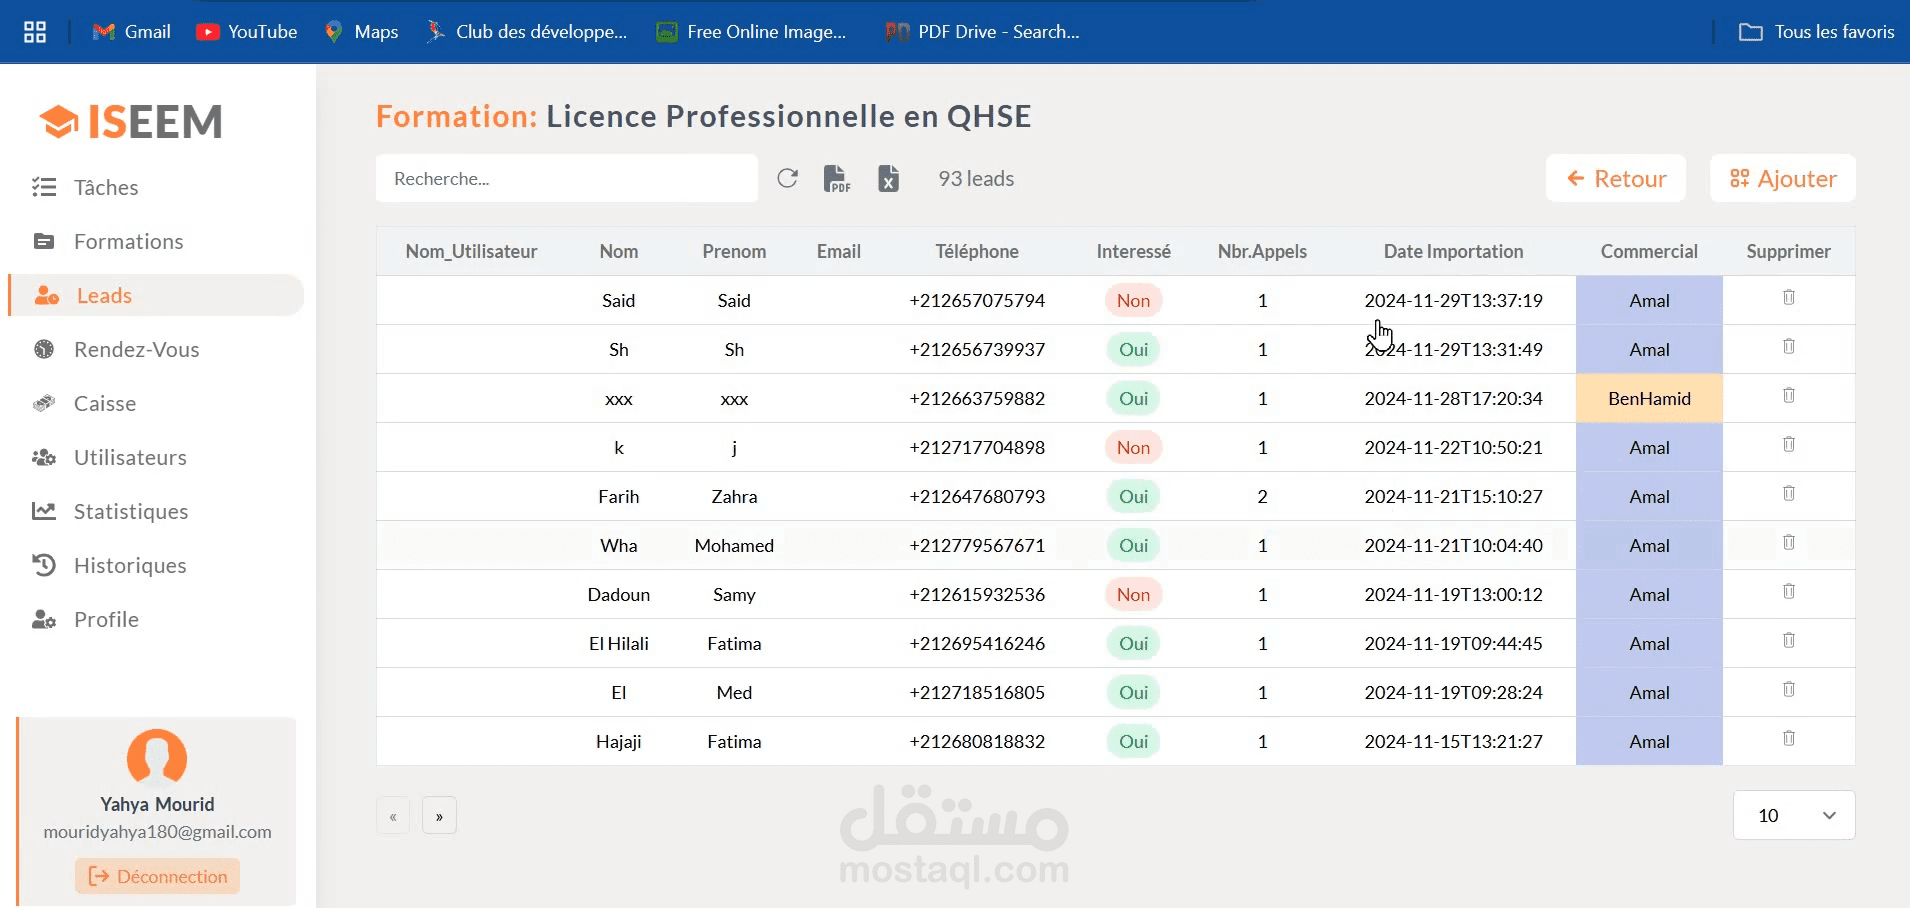Go to next page of leads

click(x=439, y=816)
